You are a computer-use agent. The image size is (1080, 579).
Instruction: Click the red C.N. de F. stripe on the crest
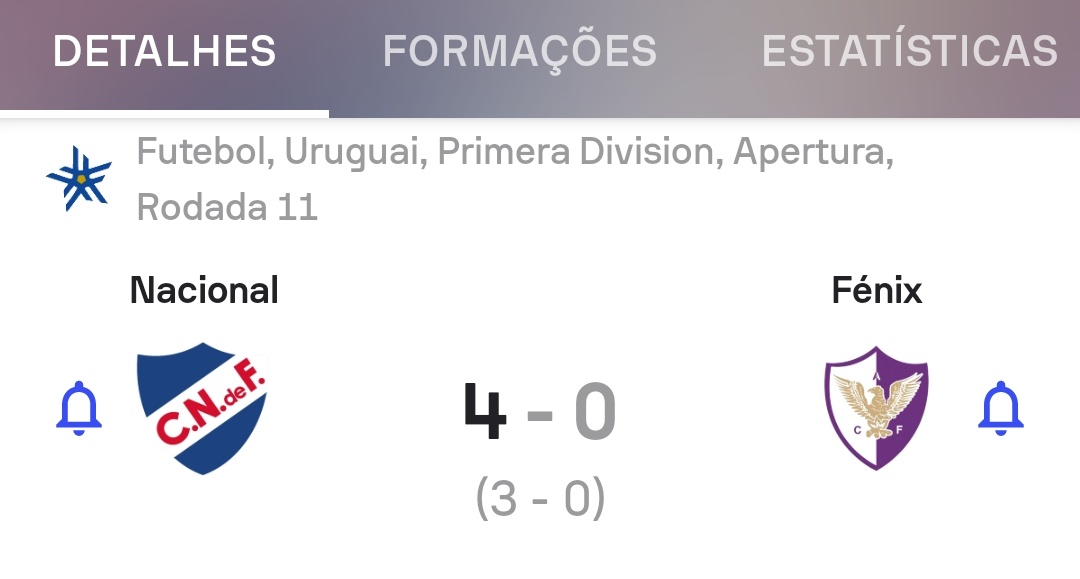click(x=208, y=410)
